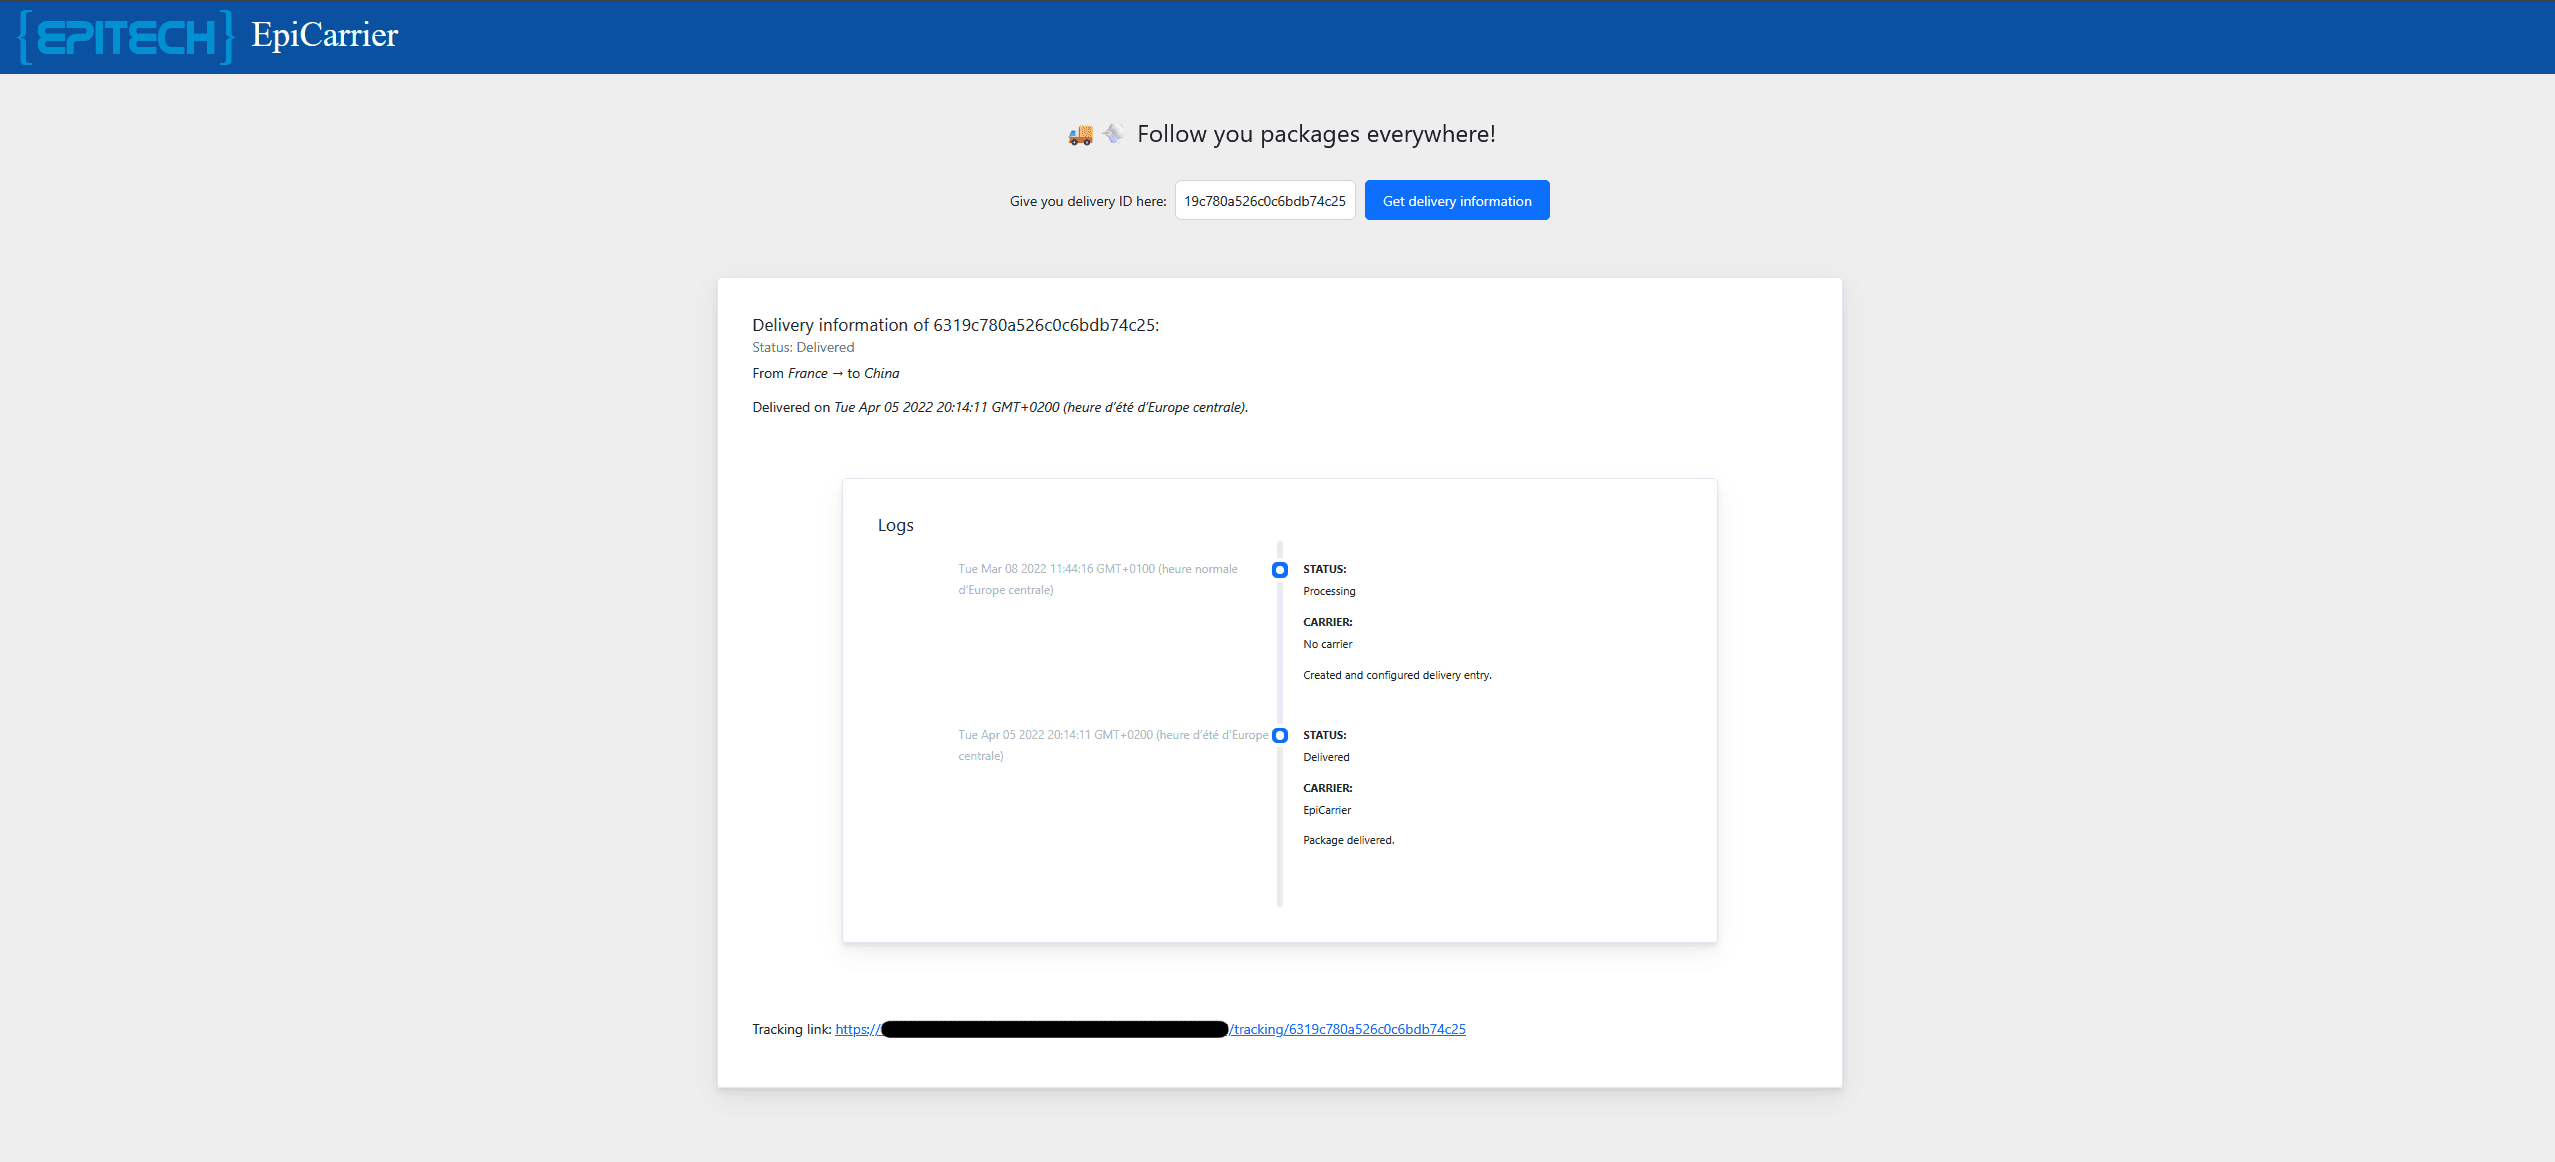Open the tracking link URL
The image size is (2555, 1162).
(1347, 1029)
